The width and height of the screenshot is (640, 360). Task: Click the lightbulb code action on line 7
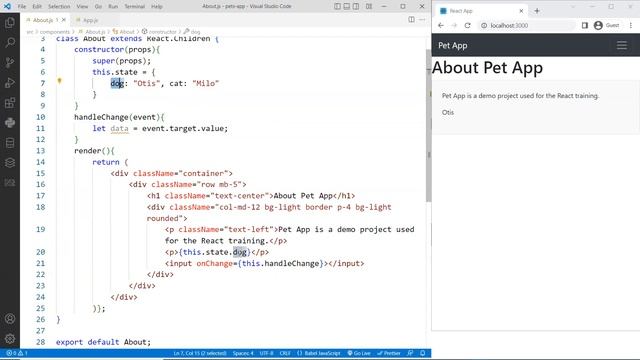coord(60,81)
